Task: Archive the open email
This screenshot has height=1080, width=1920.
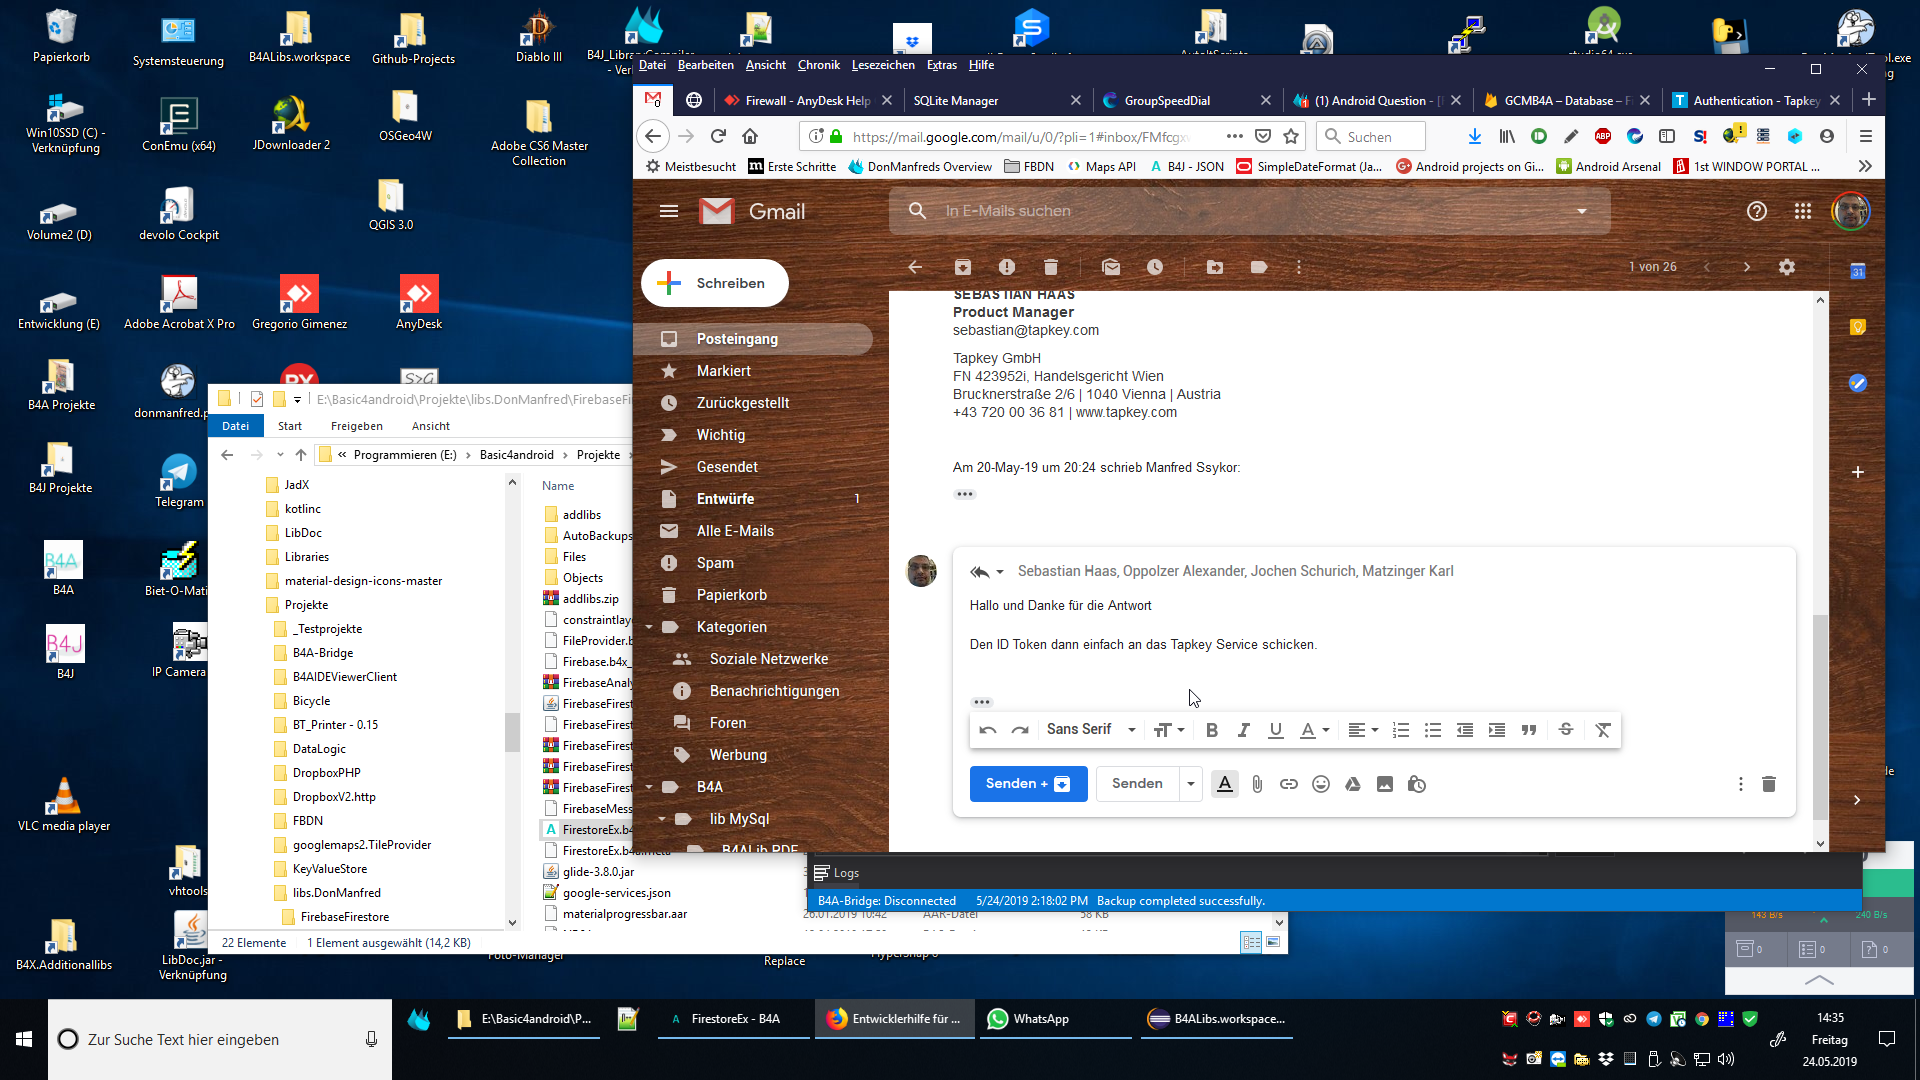Action: (962, 267)
